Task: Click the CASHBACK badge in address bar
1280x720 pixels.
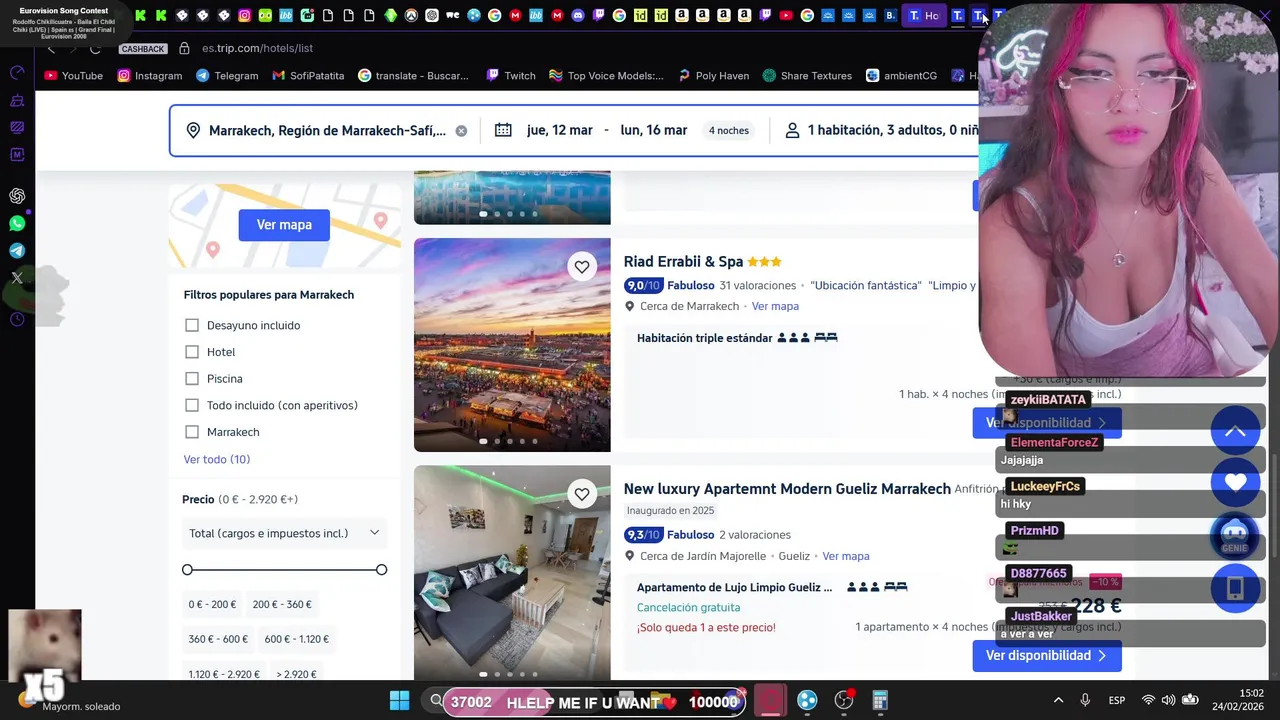Action: coord(143,49)
